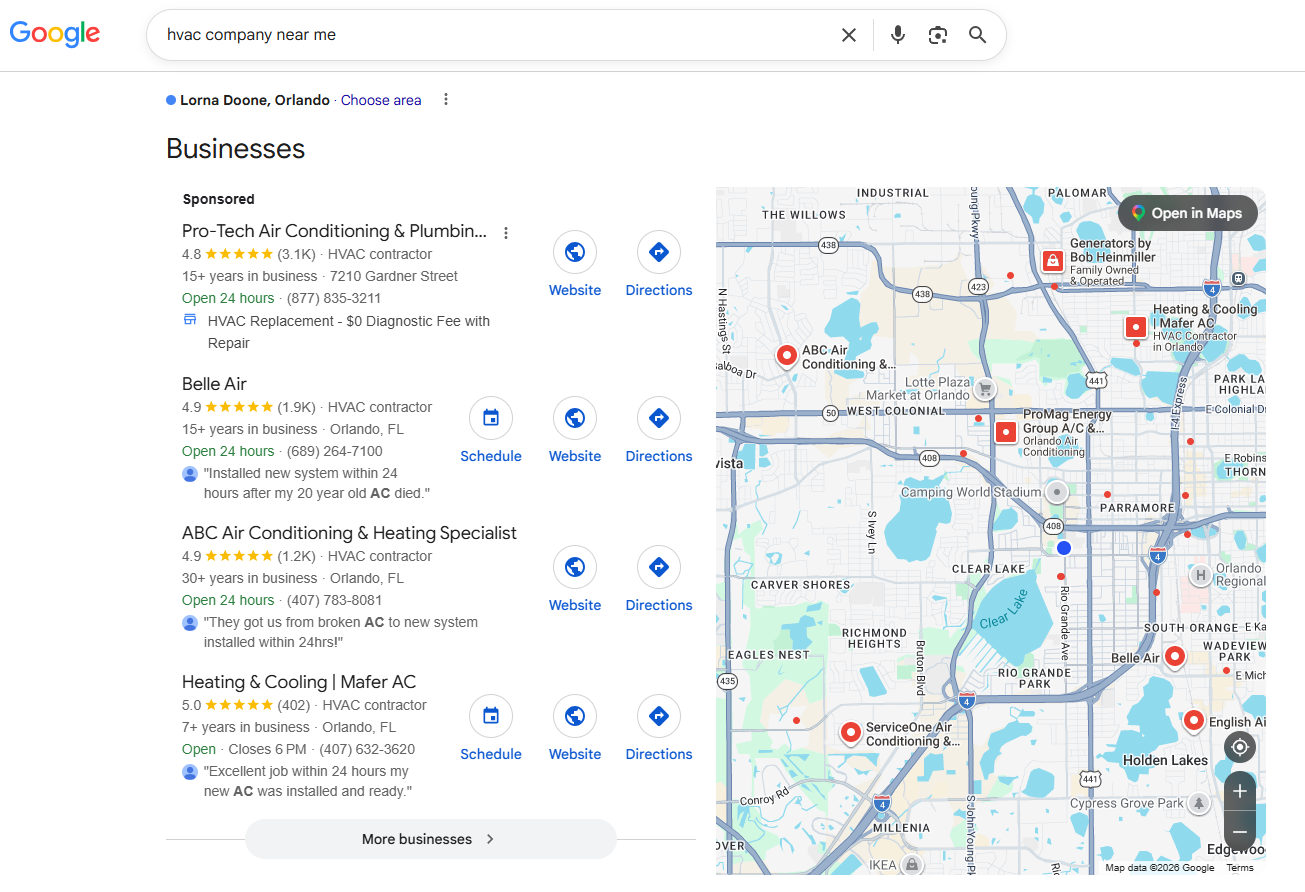Select English Air pin on map
1305x892 pixels.
(x=1193, y=721)
